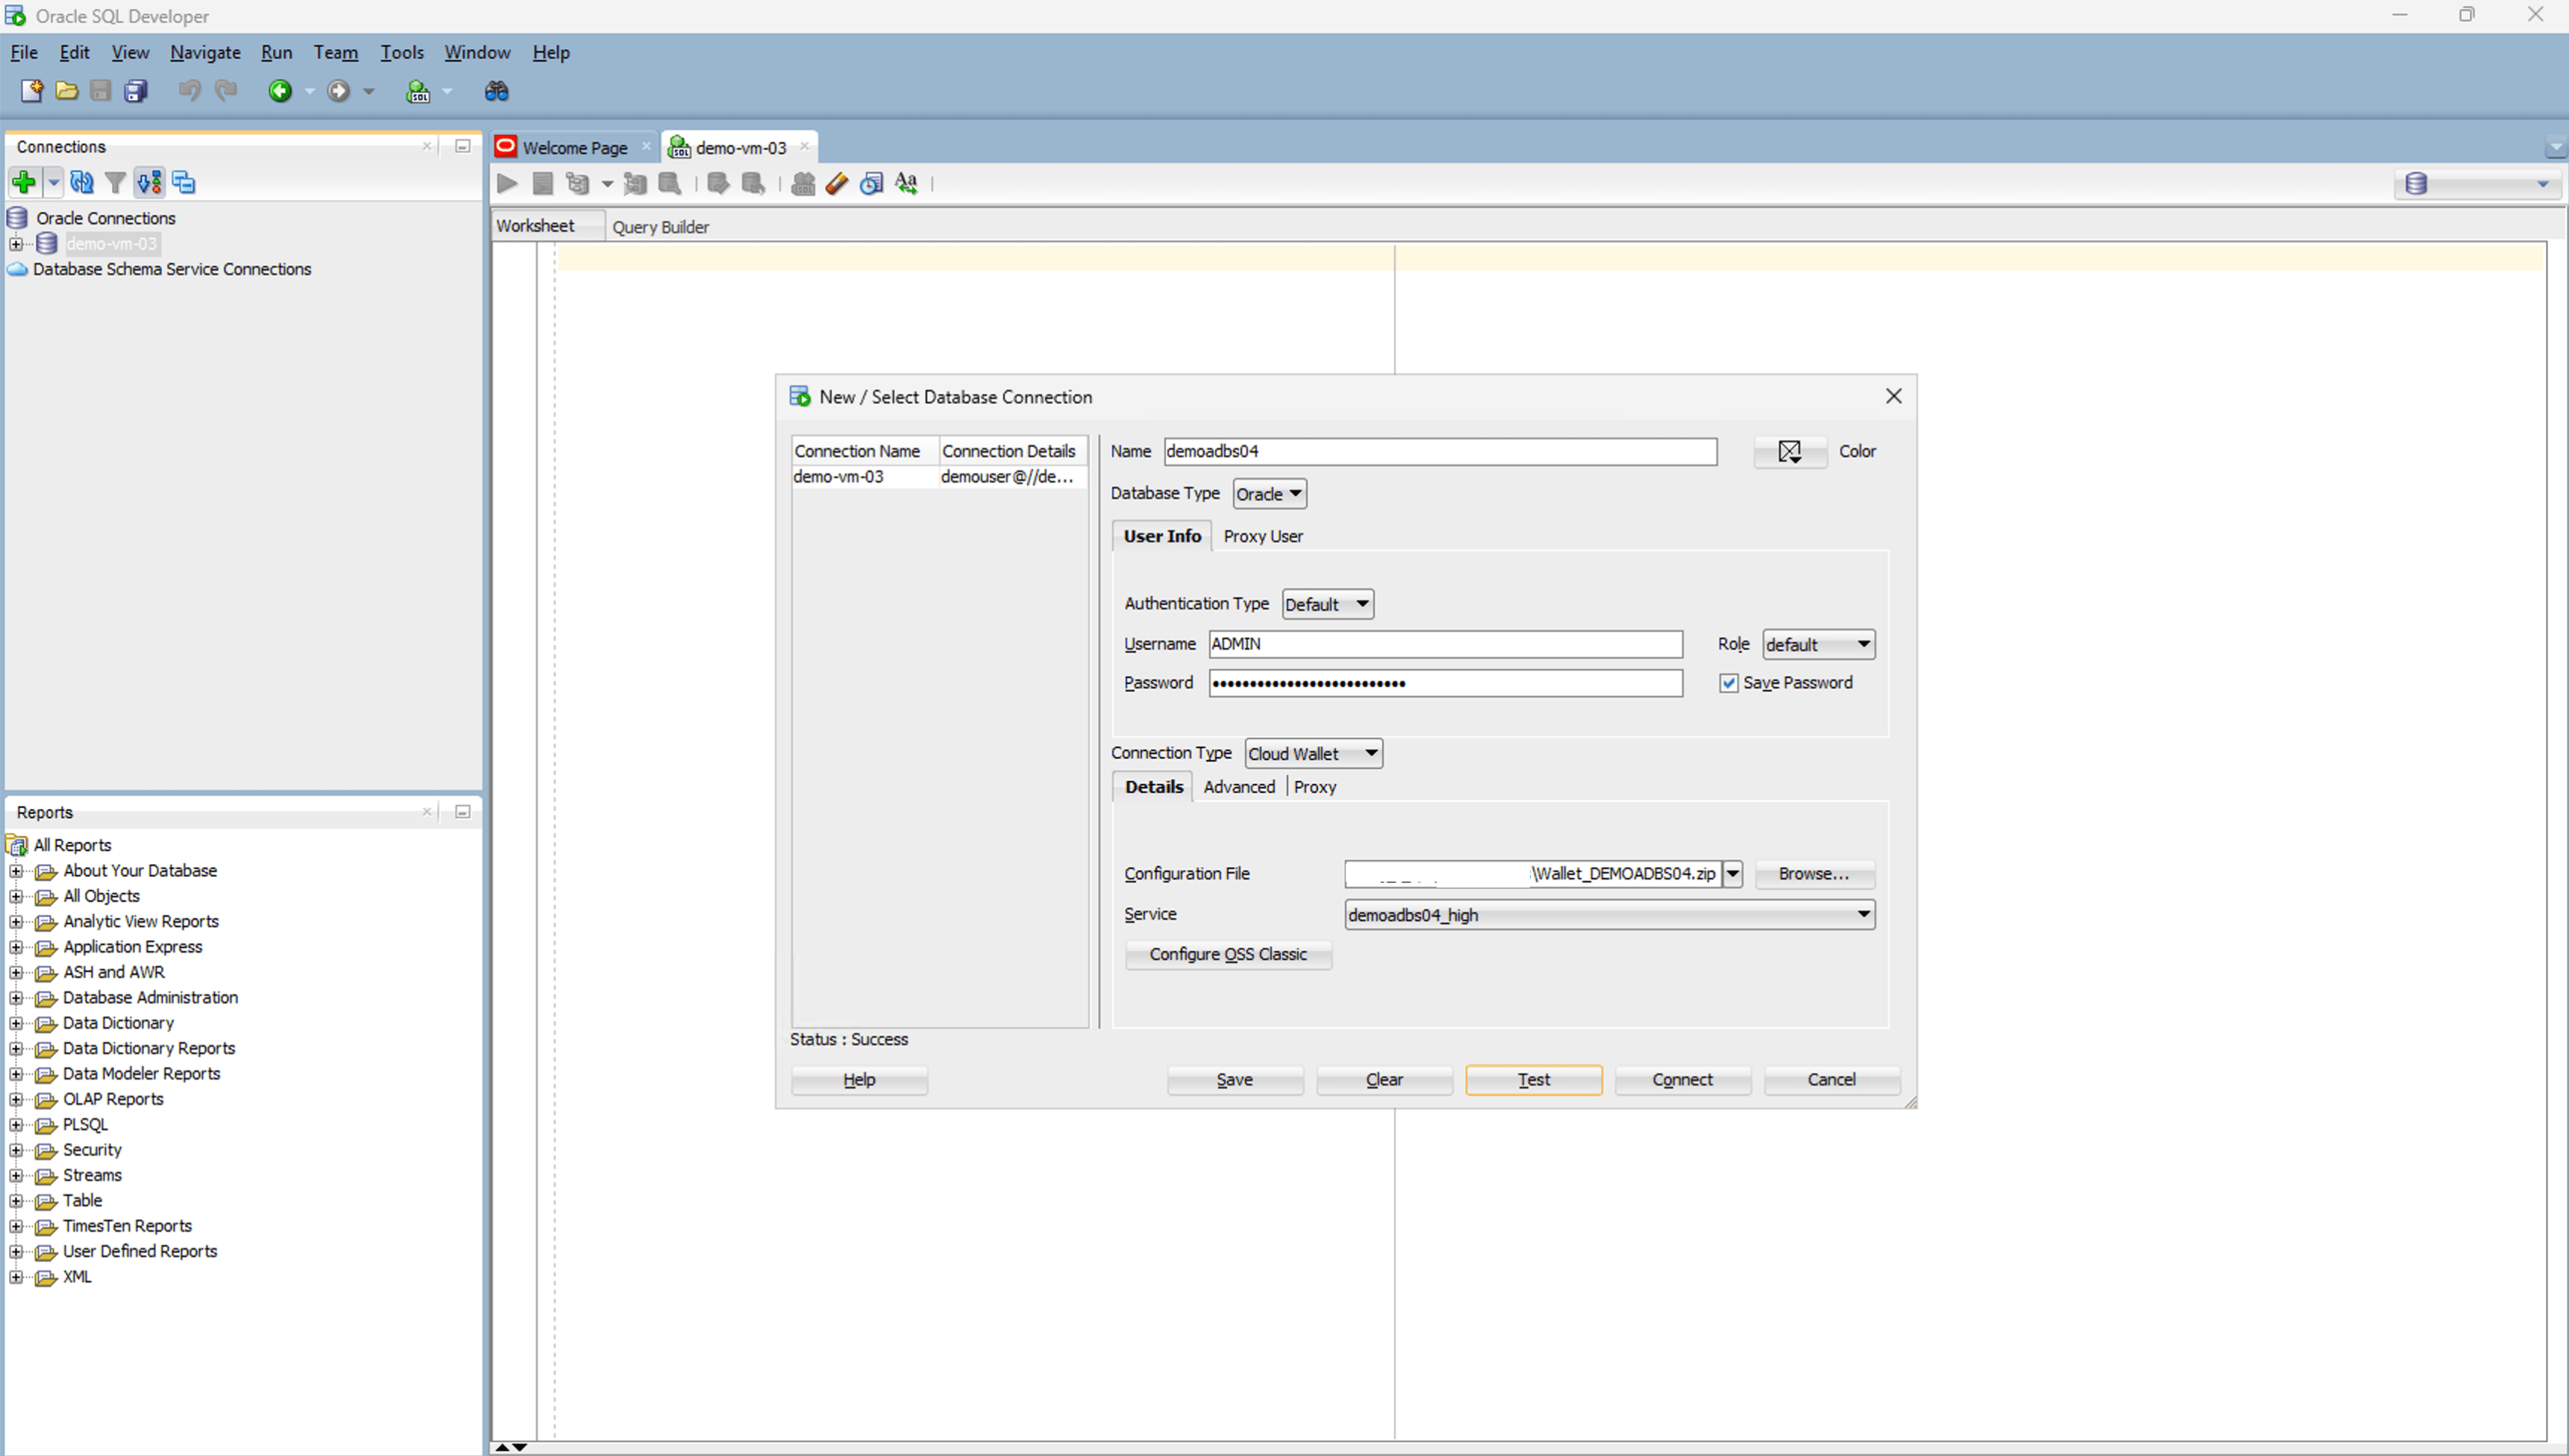Rollback changes using the rollback icon
Screen dimensions: 2569x1456
(x=754, y=183)
